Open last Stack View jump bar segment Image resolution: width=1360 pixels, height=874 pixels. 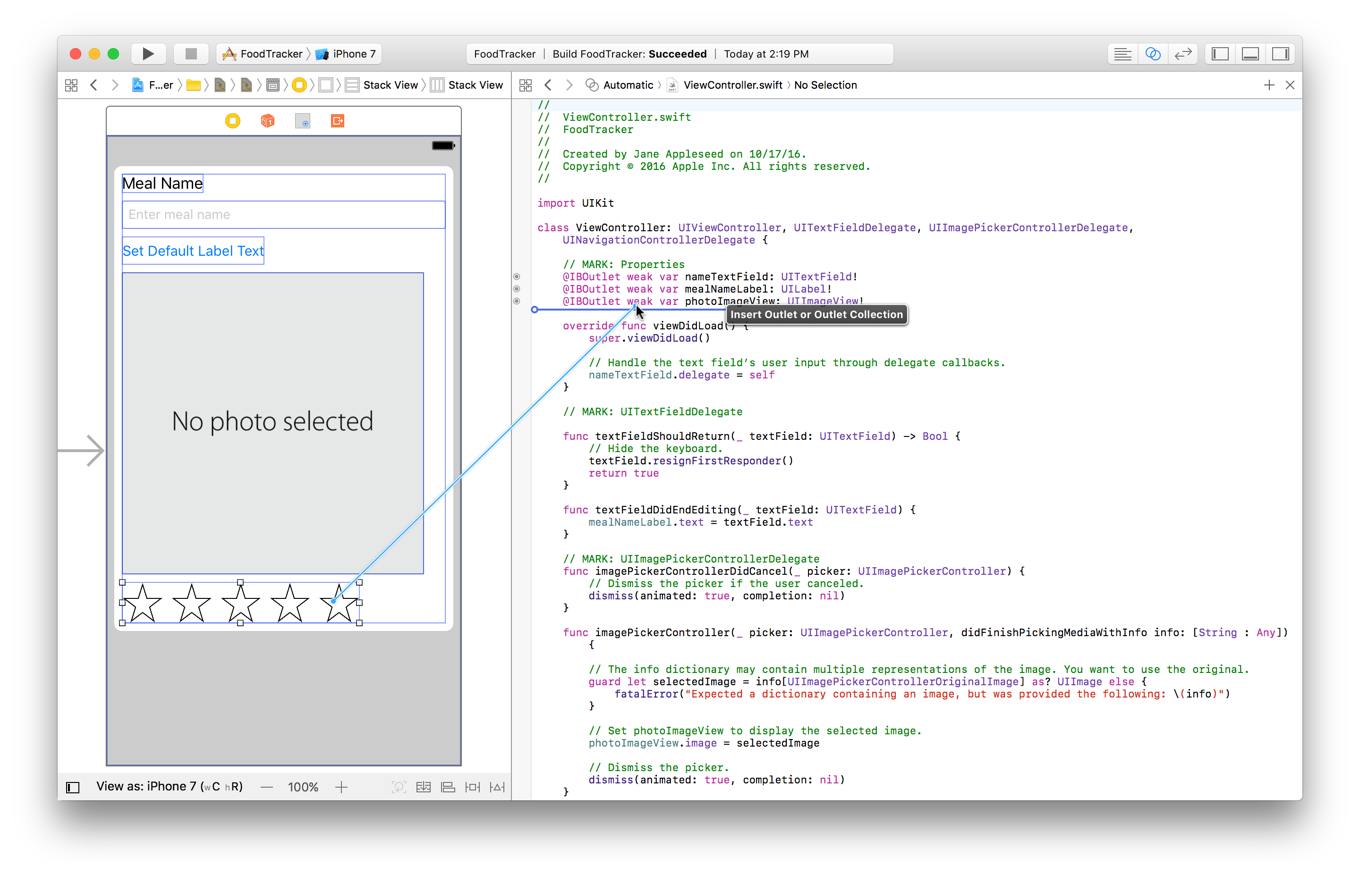(467, 85)
